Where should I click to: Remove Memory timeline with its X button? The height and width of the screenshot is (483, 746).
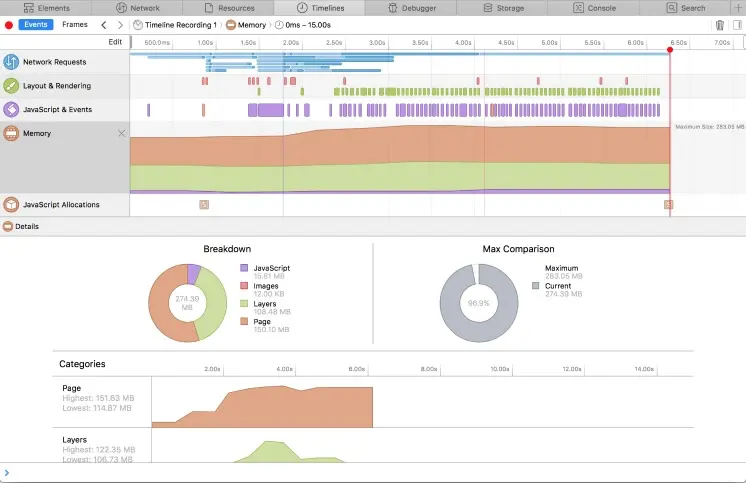click(x=121, y=133)
